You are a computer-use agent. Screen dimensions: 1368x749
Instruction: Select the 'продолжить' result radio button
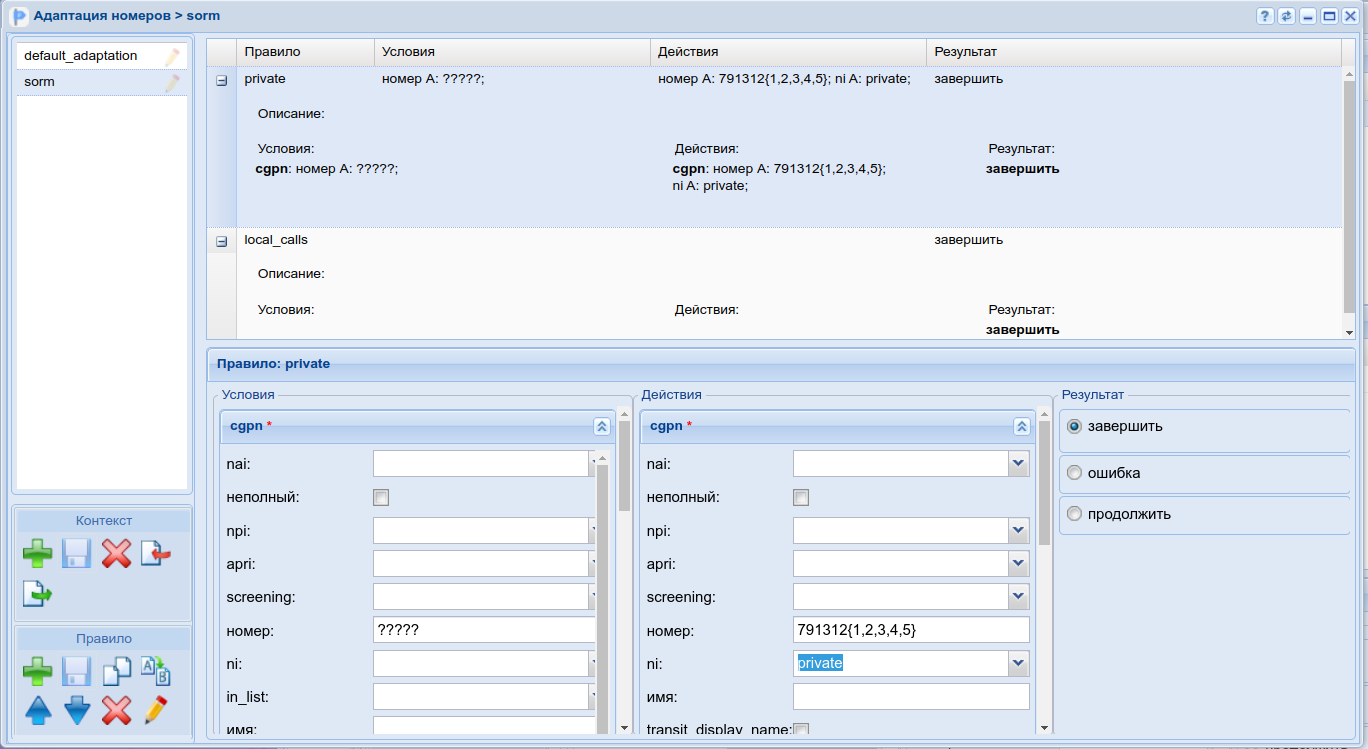coord(1075,514)
